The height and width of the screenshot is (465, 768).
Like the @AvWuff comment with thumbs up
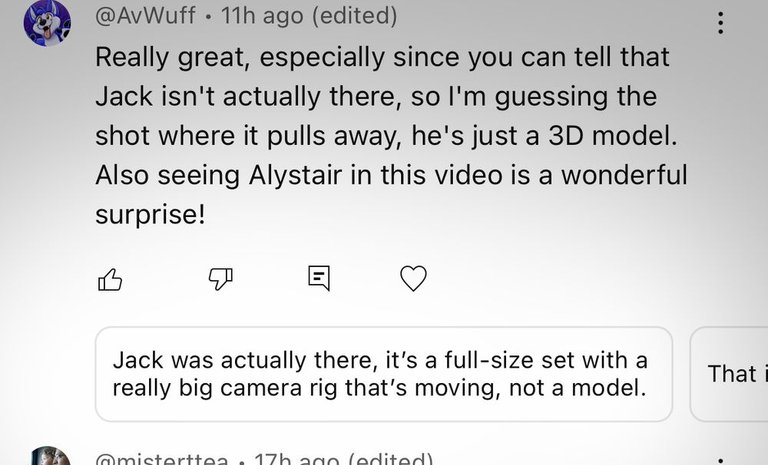point(110,279)
